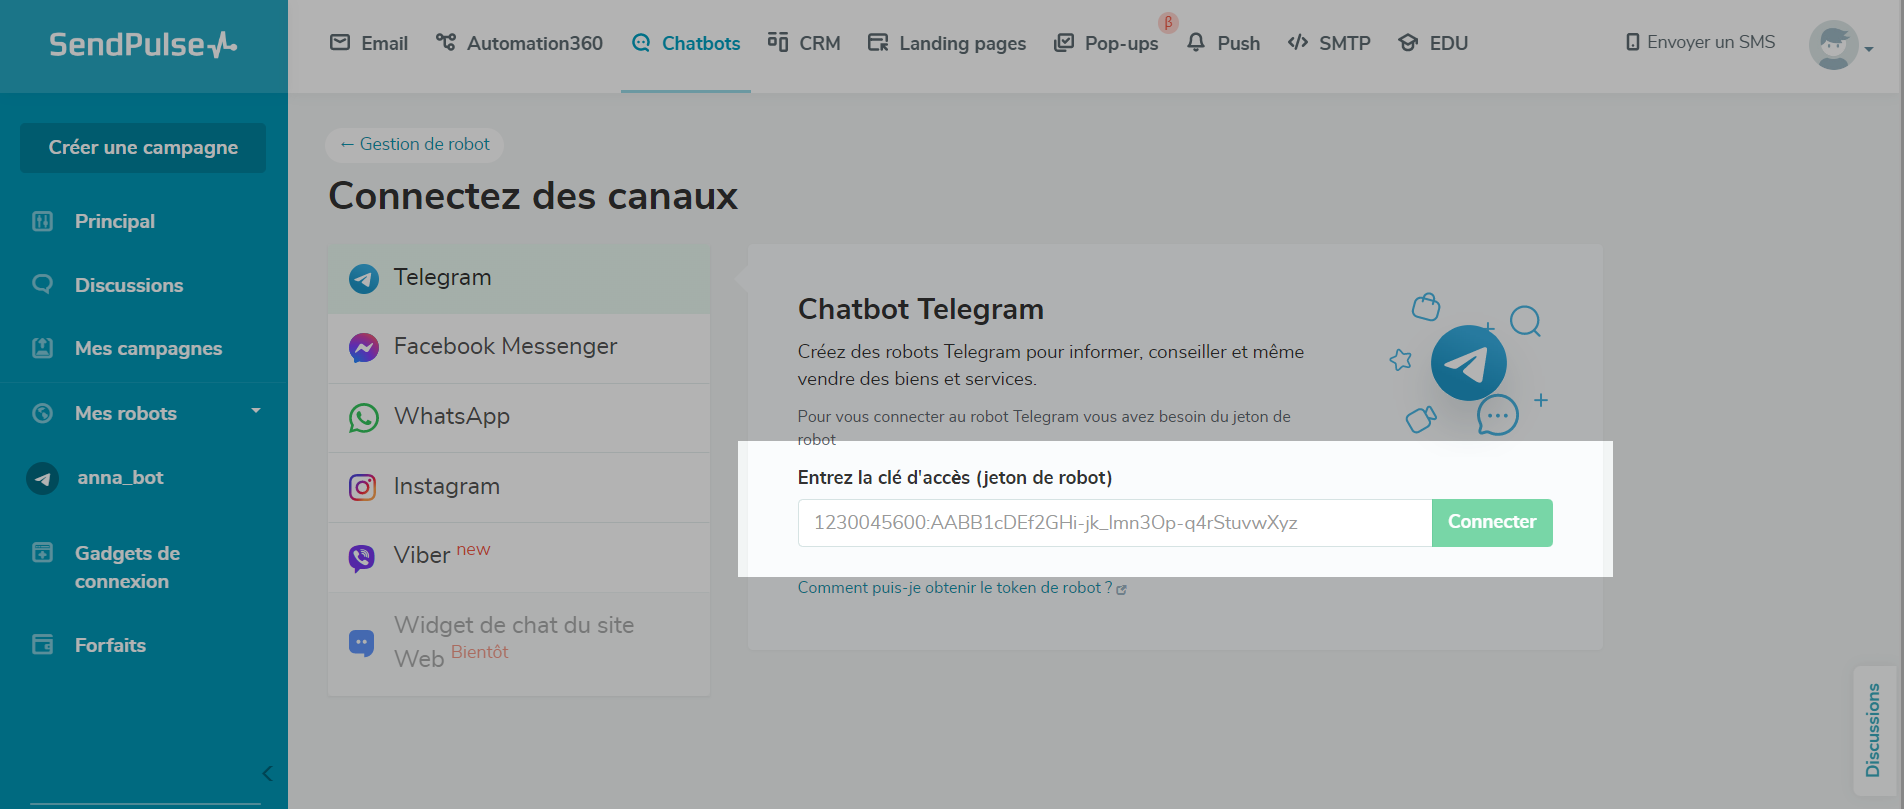1904x809 pixels.
Task: Open the CRM section
Action: (x=804, y=43)
